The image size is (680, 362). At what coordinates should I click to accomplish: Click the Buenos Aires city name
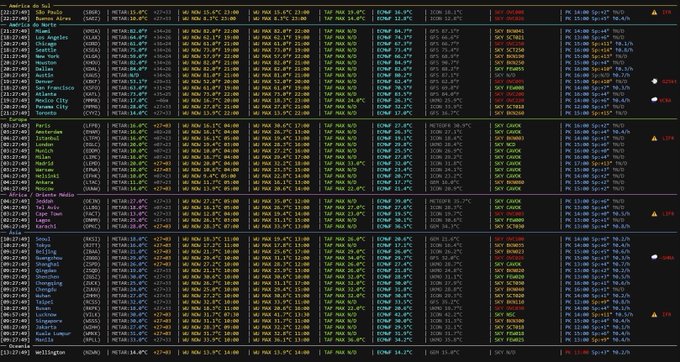click(x=52, y=19)
